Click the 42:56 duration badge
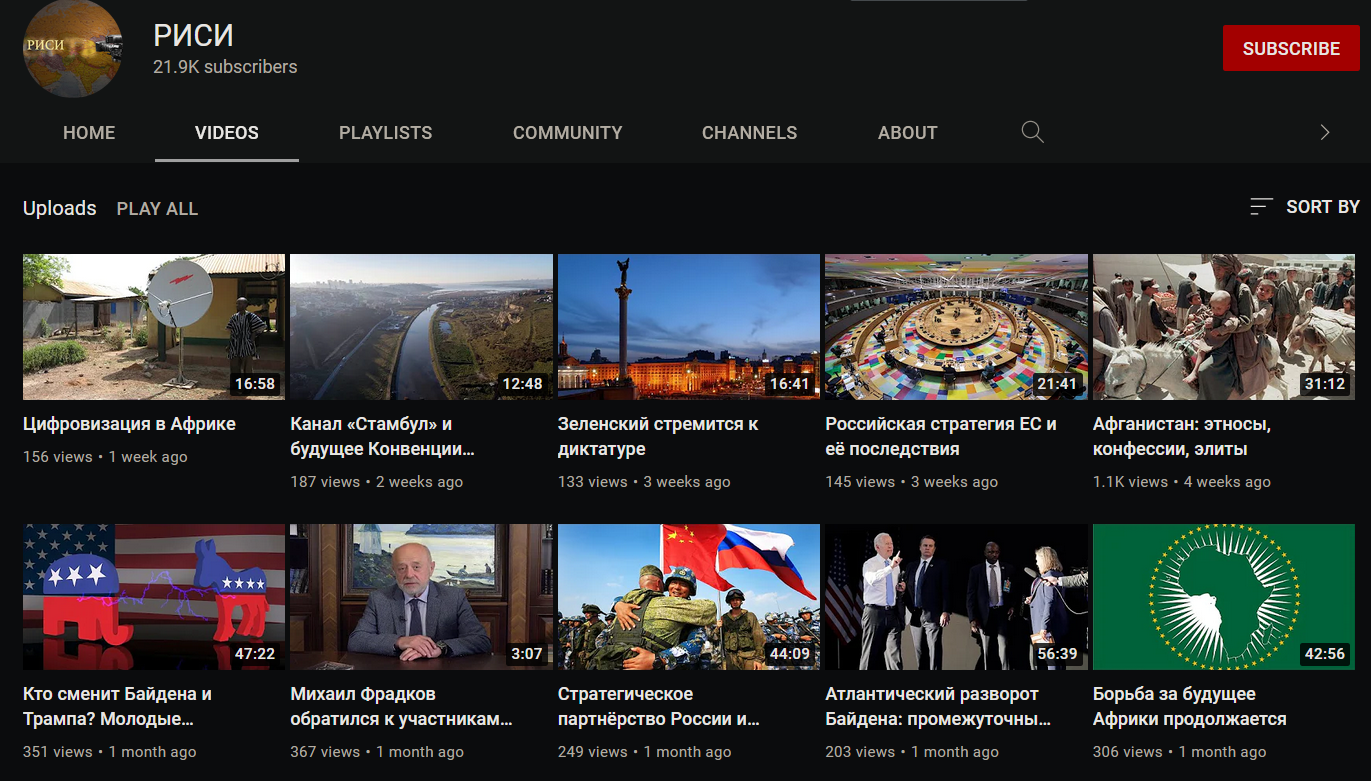The image size is (1371, 781). [x=1325, y=654]
